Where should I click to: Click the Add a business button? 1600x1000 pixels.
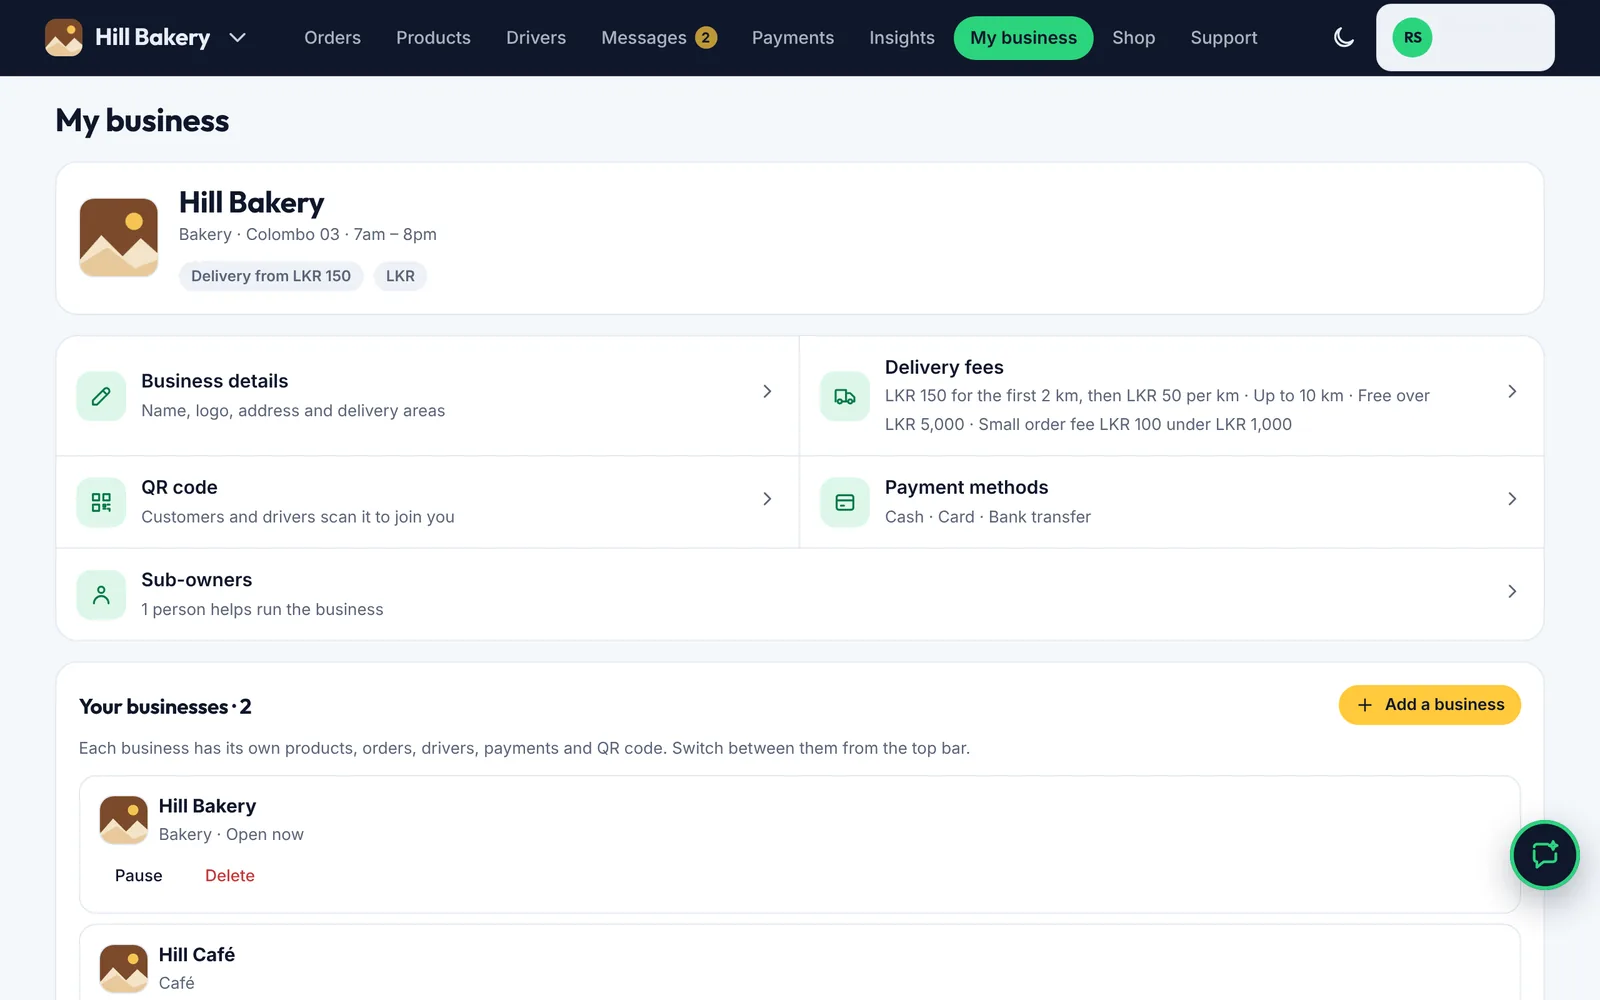click(x=1429, y=705)
